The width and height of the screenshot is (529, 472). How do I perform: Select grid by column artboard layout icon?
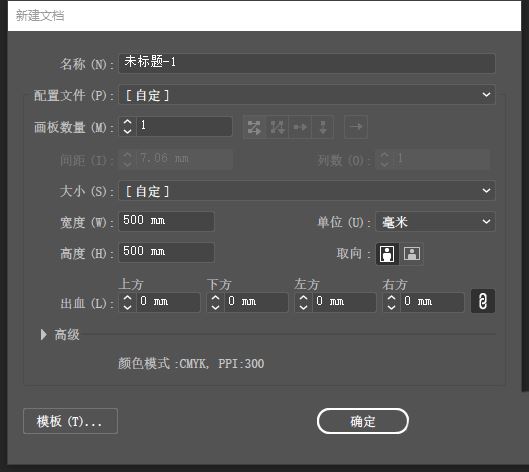[x=277, y=127]
